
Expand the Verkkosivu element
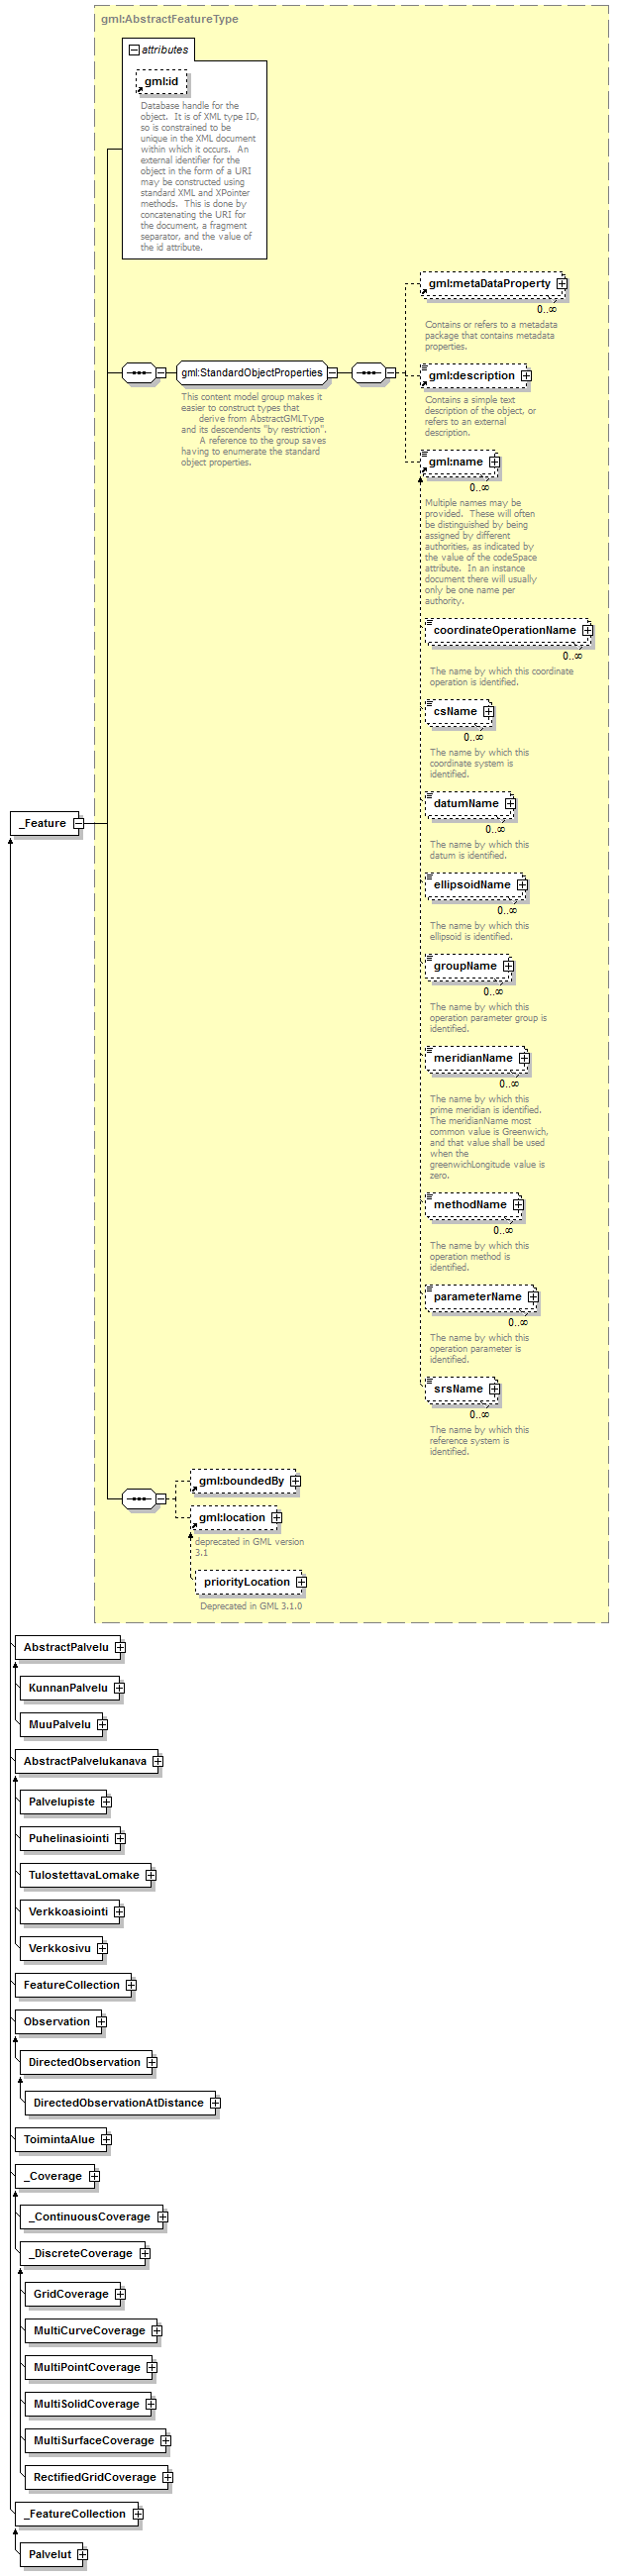coord(102,1949)
